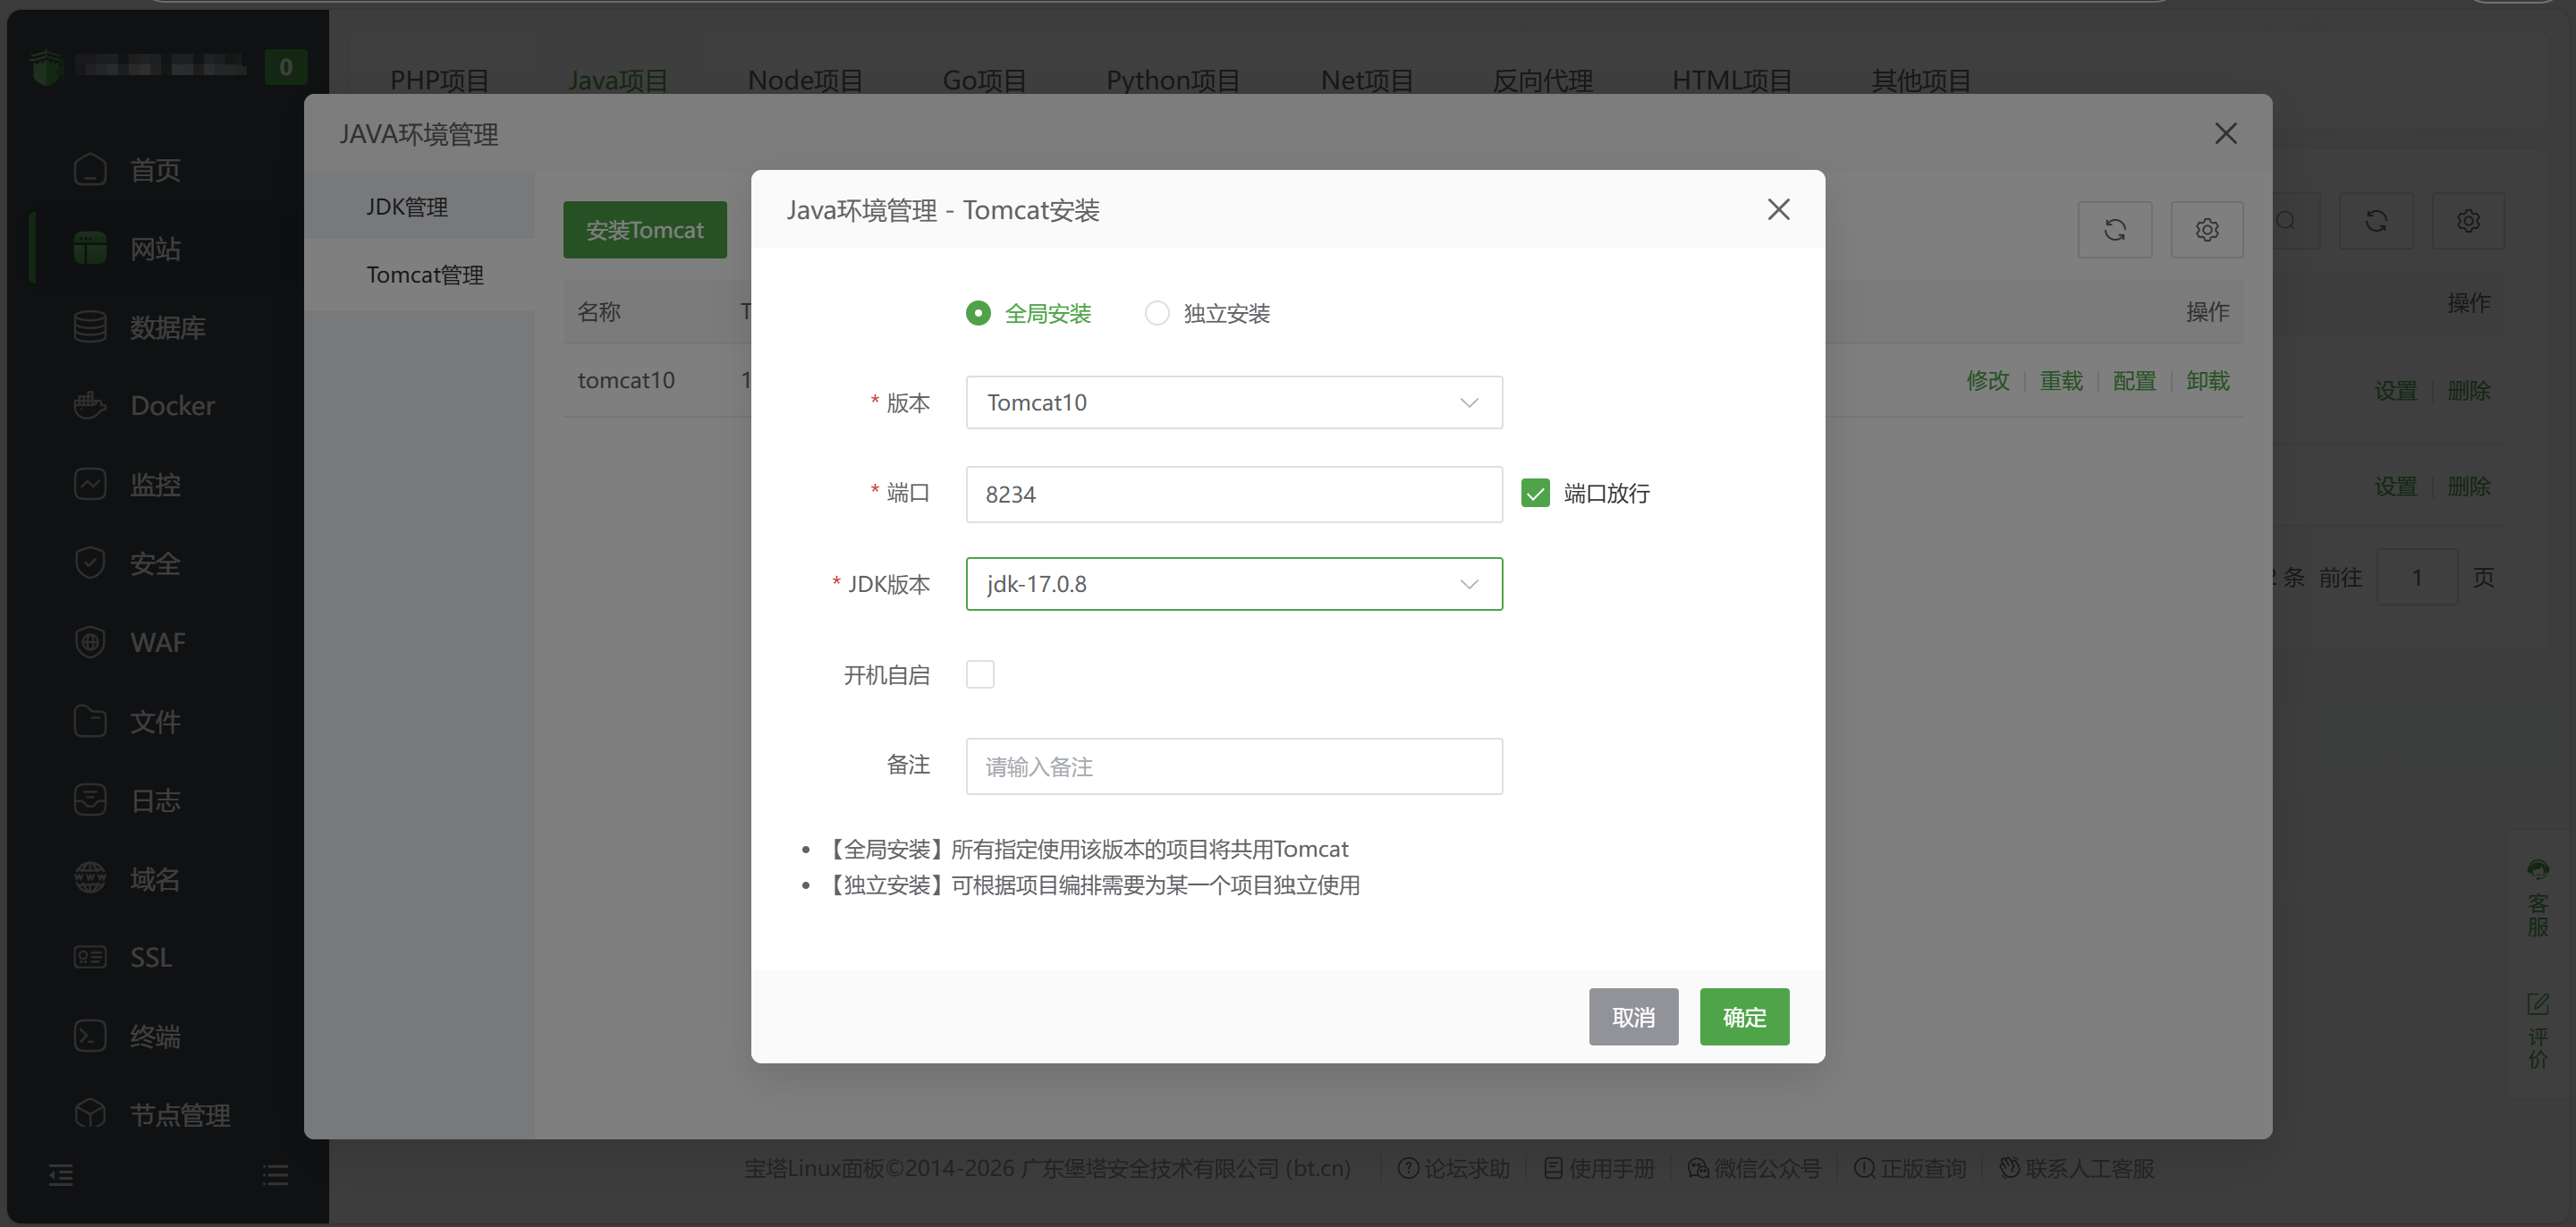
Task: Click the 取消 button
Action: [1633, 1017]
